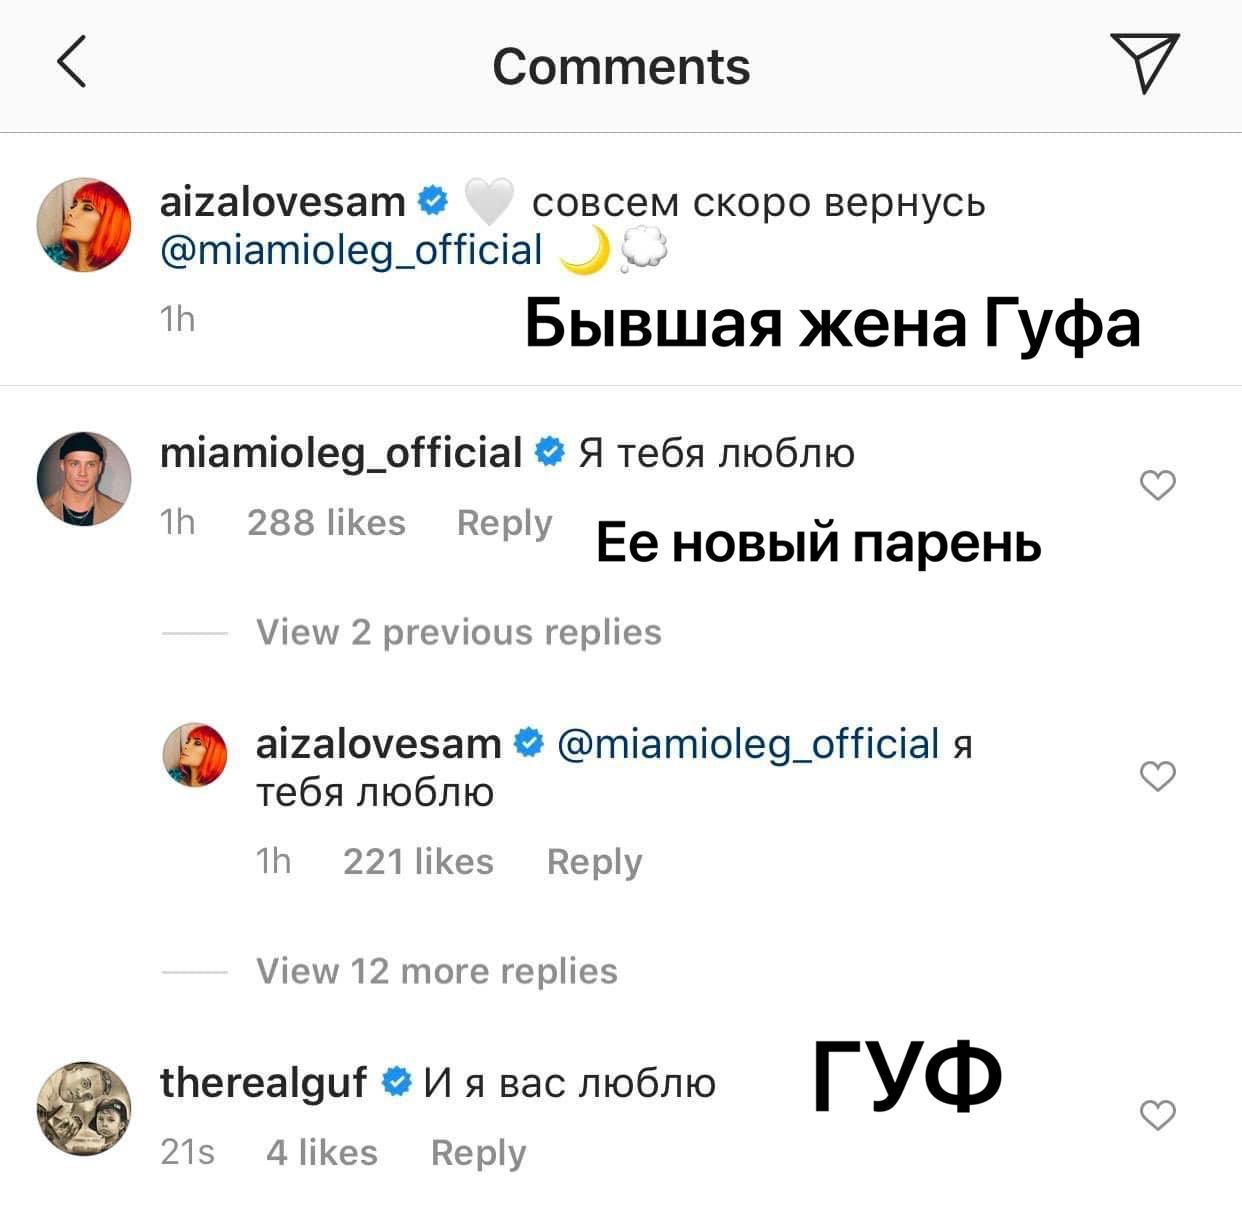Expand View 2 previous replies
This screenshot has width=1242, height=1230.
point(459,632)
